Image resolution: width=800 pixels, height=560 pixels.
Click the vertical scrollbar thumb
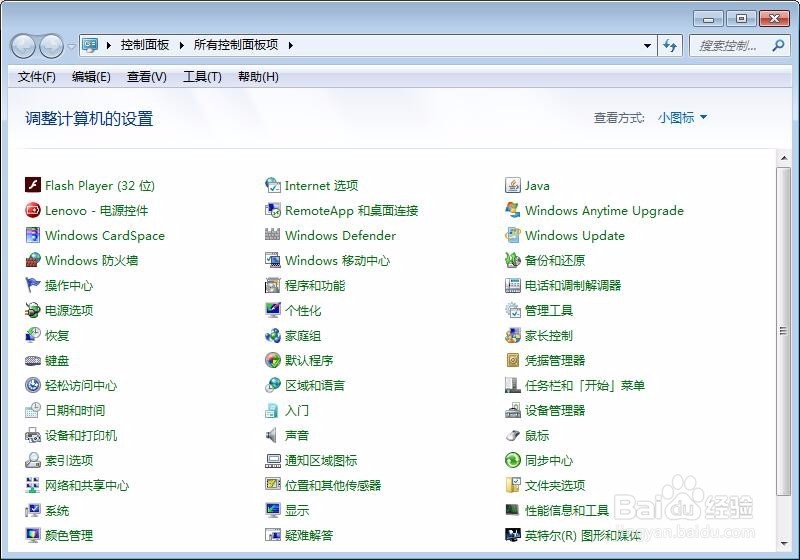pos(783,331)
